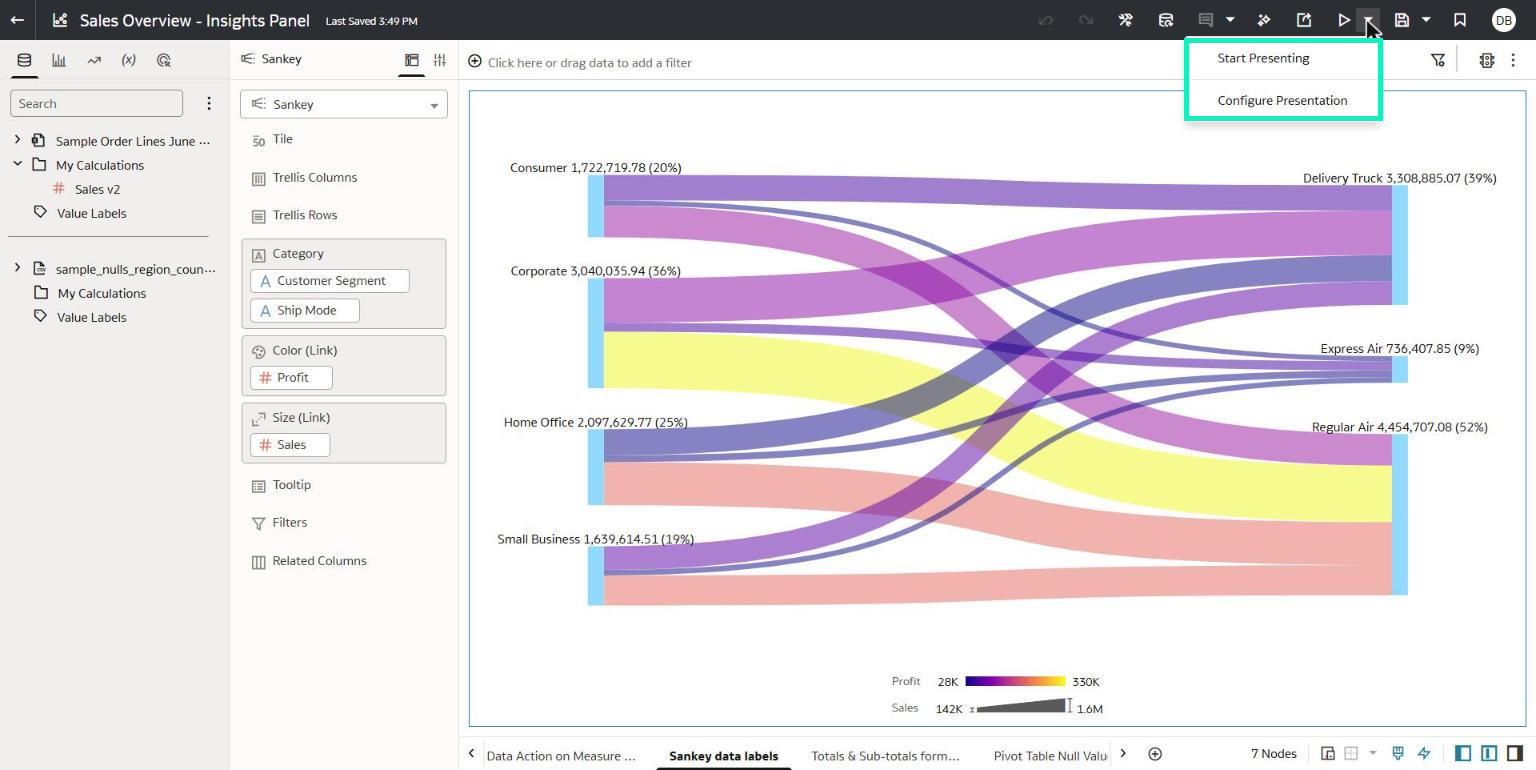This screenshot has height=770, width=1536.
Task: Toggle the middle grammar panel button
Action: point(1489,753)
